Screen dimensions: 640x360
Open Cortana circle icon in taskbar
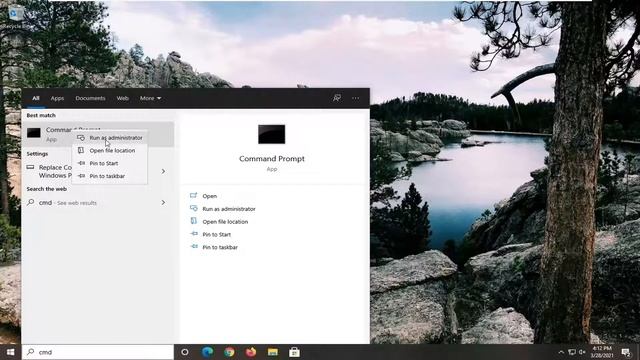184,352
